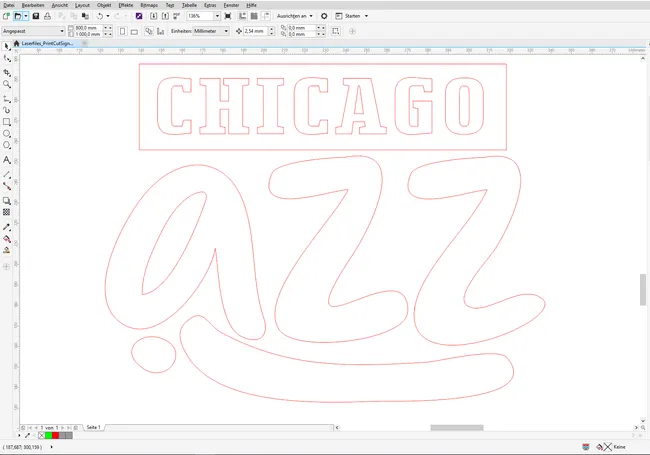Open the zoom level 136% dropdown
Viewport: 650px width, 455px height.
point(217,16)
